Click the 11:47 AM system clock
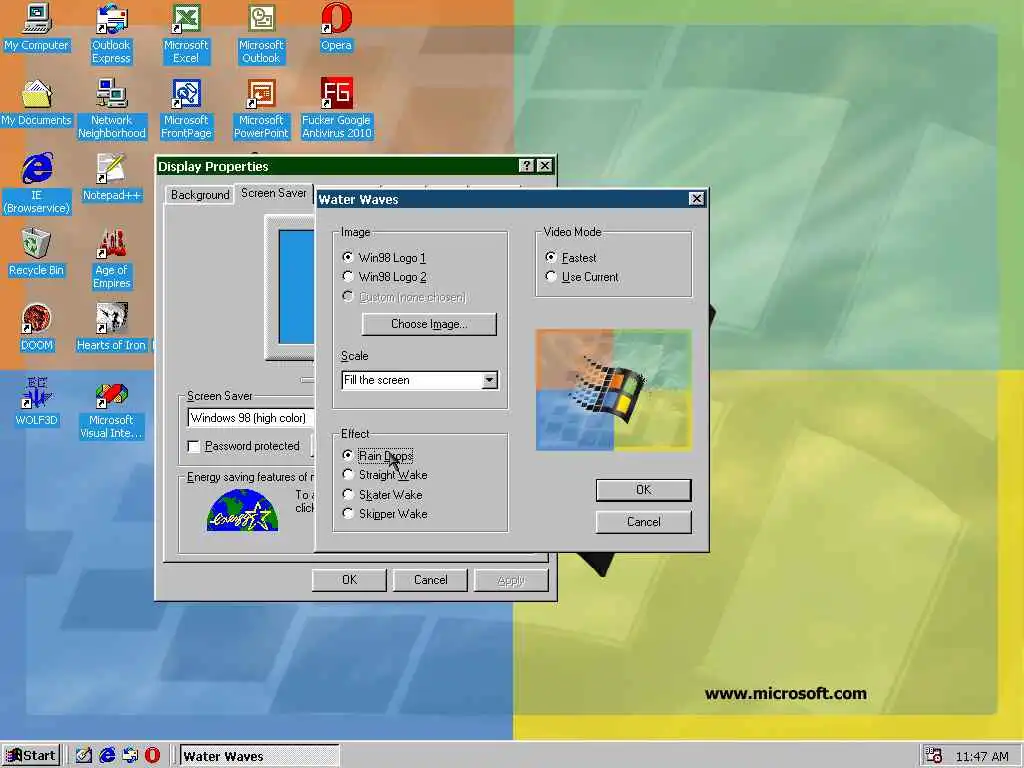The image size is (1024, 768). (982, 756)
